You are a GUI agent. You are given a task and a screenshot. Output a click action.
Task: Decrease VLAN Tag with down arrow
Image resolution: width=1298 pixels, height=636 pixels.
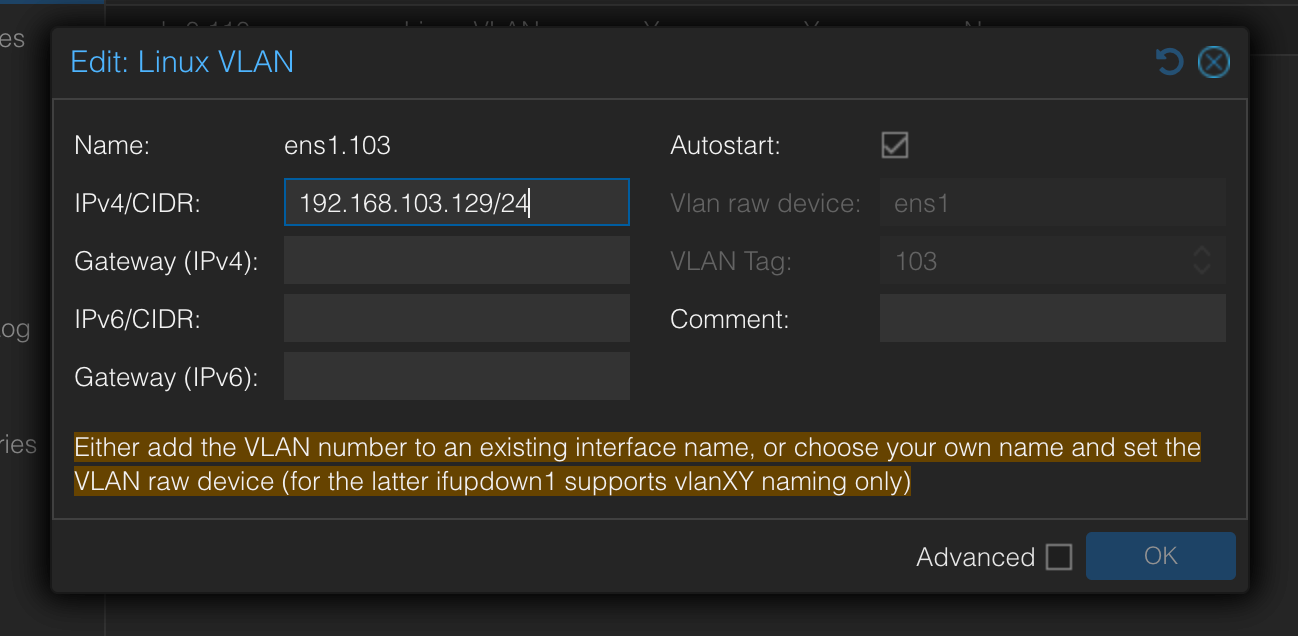[x=1203, y=271]
